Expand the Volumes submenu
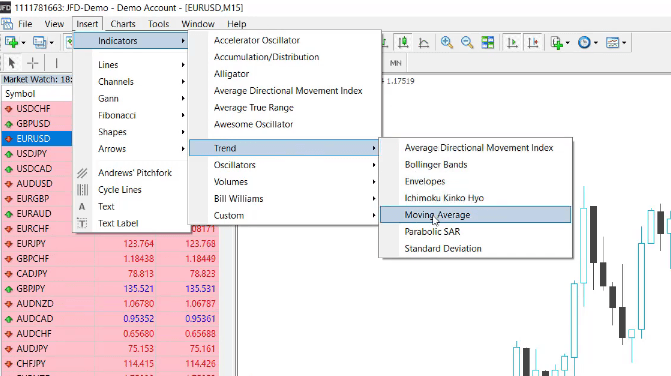Viewport: 671px width, 376px height. coord(285,182)
